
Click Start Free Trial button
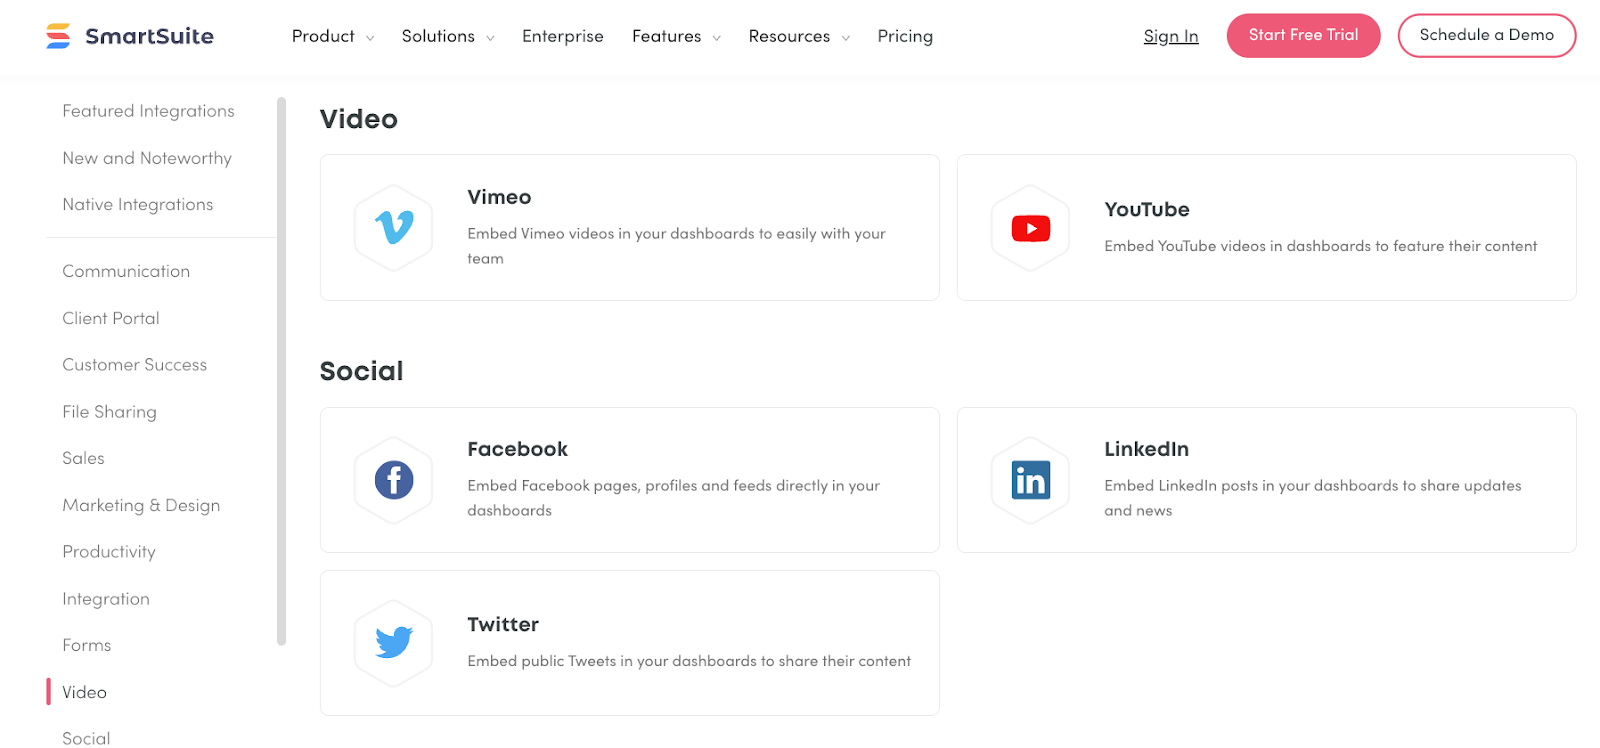[x=1303, y=35]
